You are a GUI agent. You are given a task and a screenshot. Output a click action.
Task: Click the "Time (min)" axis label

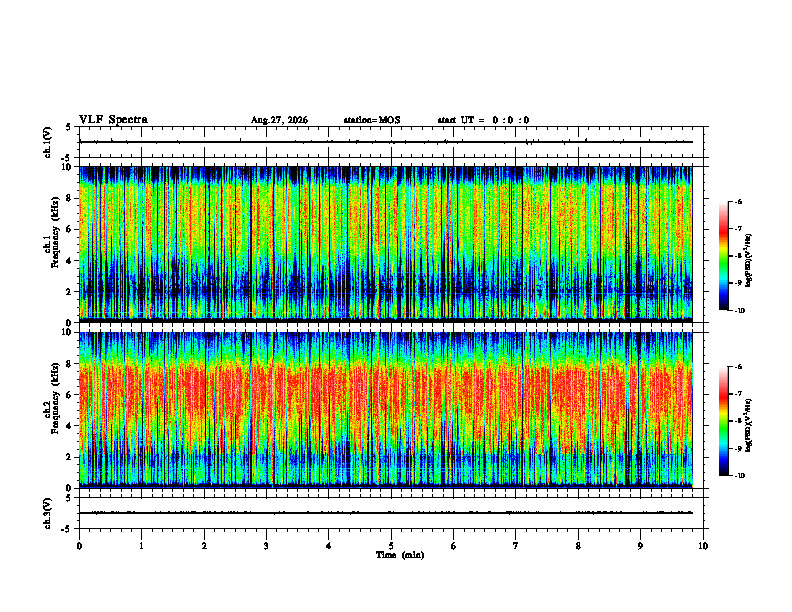(400, 555)
